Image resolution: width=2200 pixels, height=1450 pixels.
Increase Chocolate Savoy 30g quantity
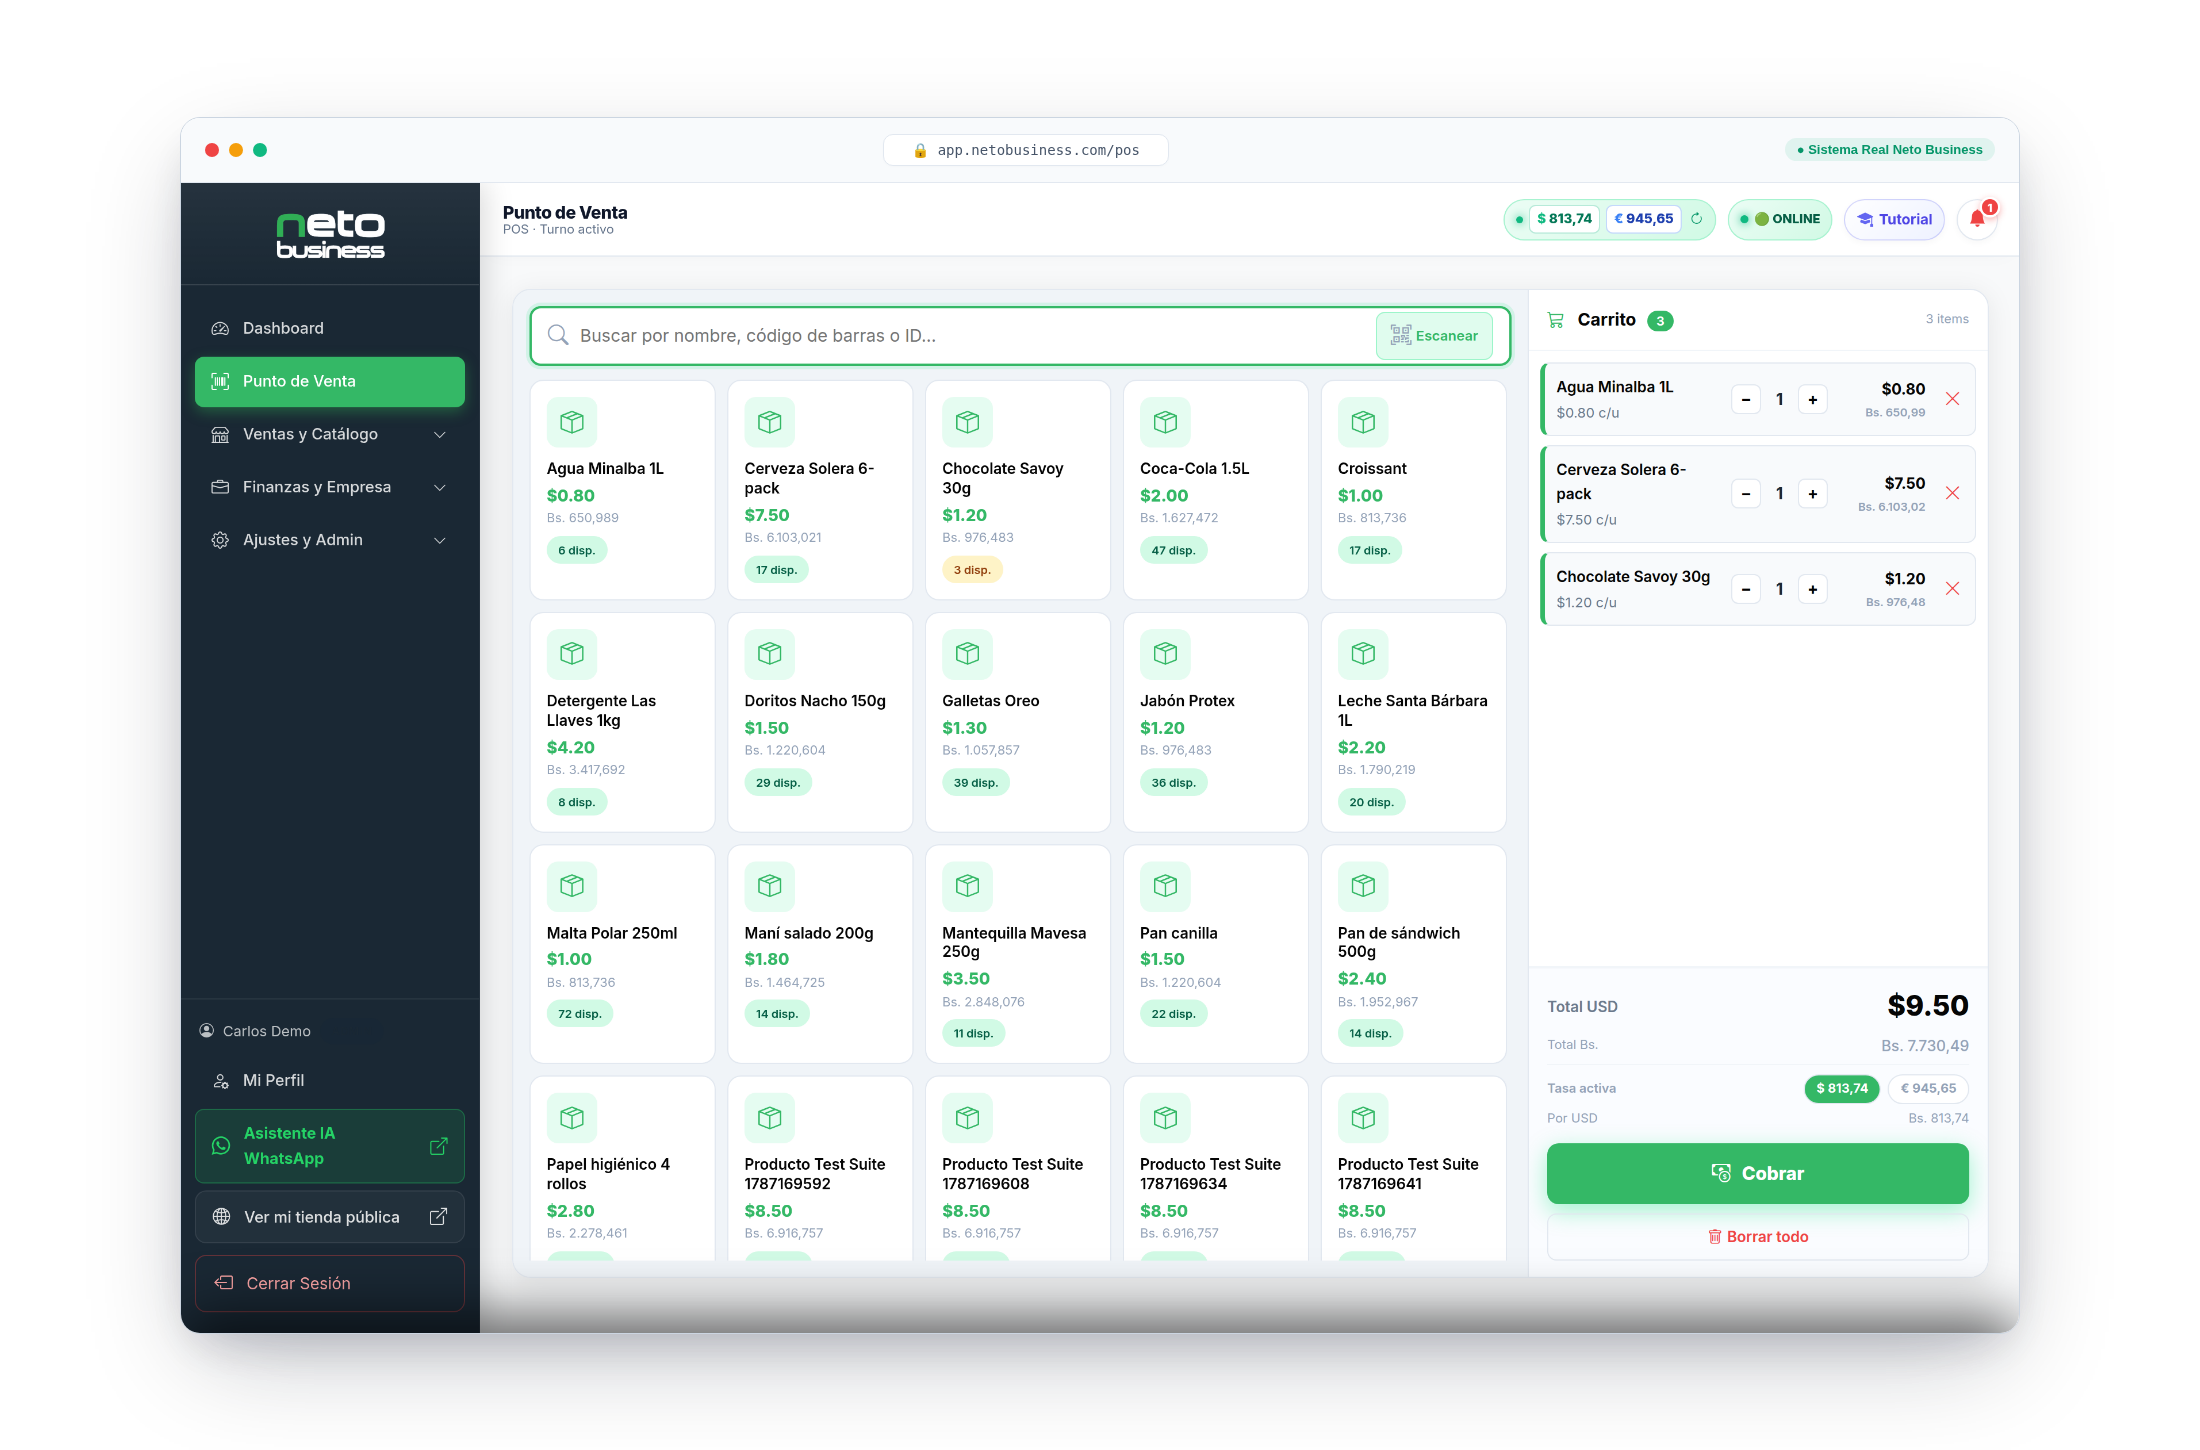(1812, 589)
